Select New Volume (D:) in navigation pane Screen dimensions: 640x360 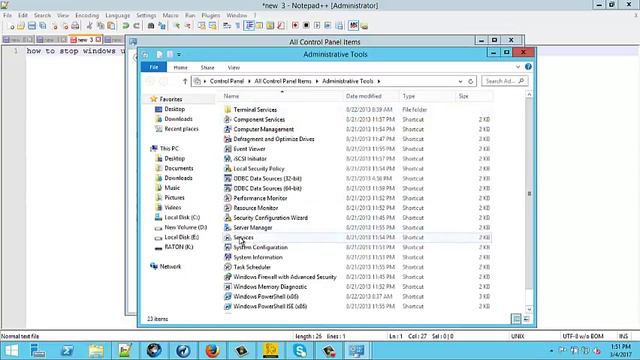185,227
